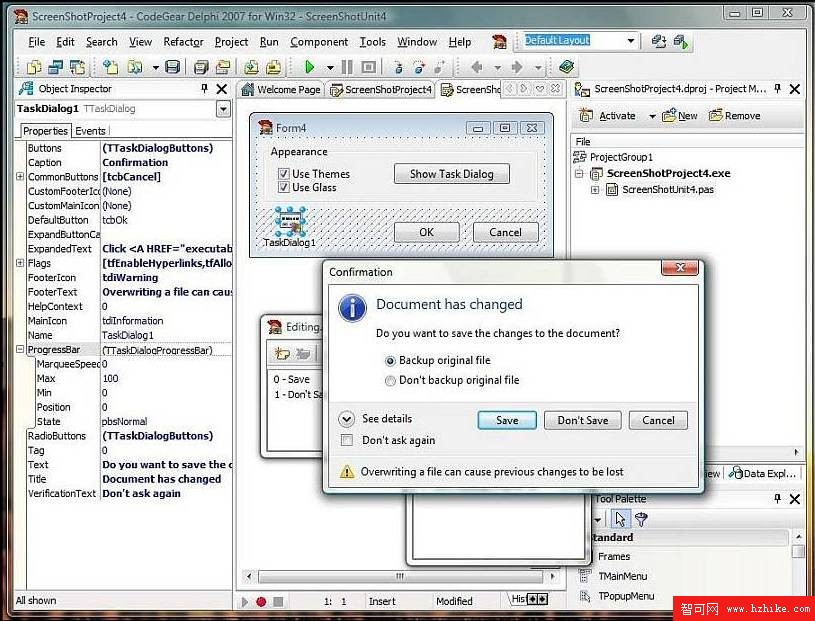The width and height of the screenshot is (815, 621).
Task: Open the Forward history dropdown arrow
Action: coord(538,68)
